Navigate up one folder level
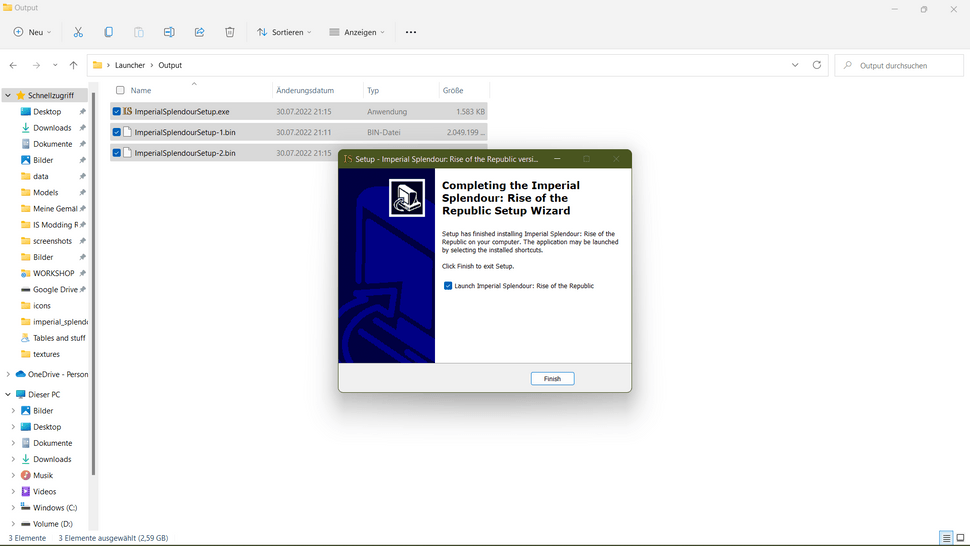The height and width of the screenshot is (546, 970). [x=73, y=65]
